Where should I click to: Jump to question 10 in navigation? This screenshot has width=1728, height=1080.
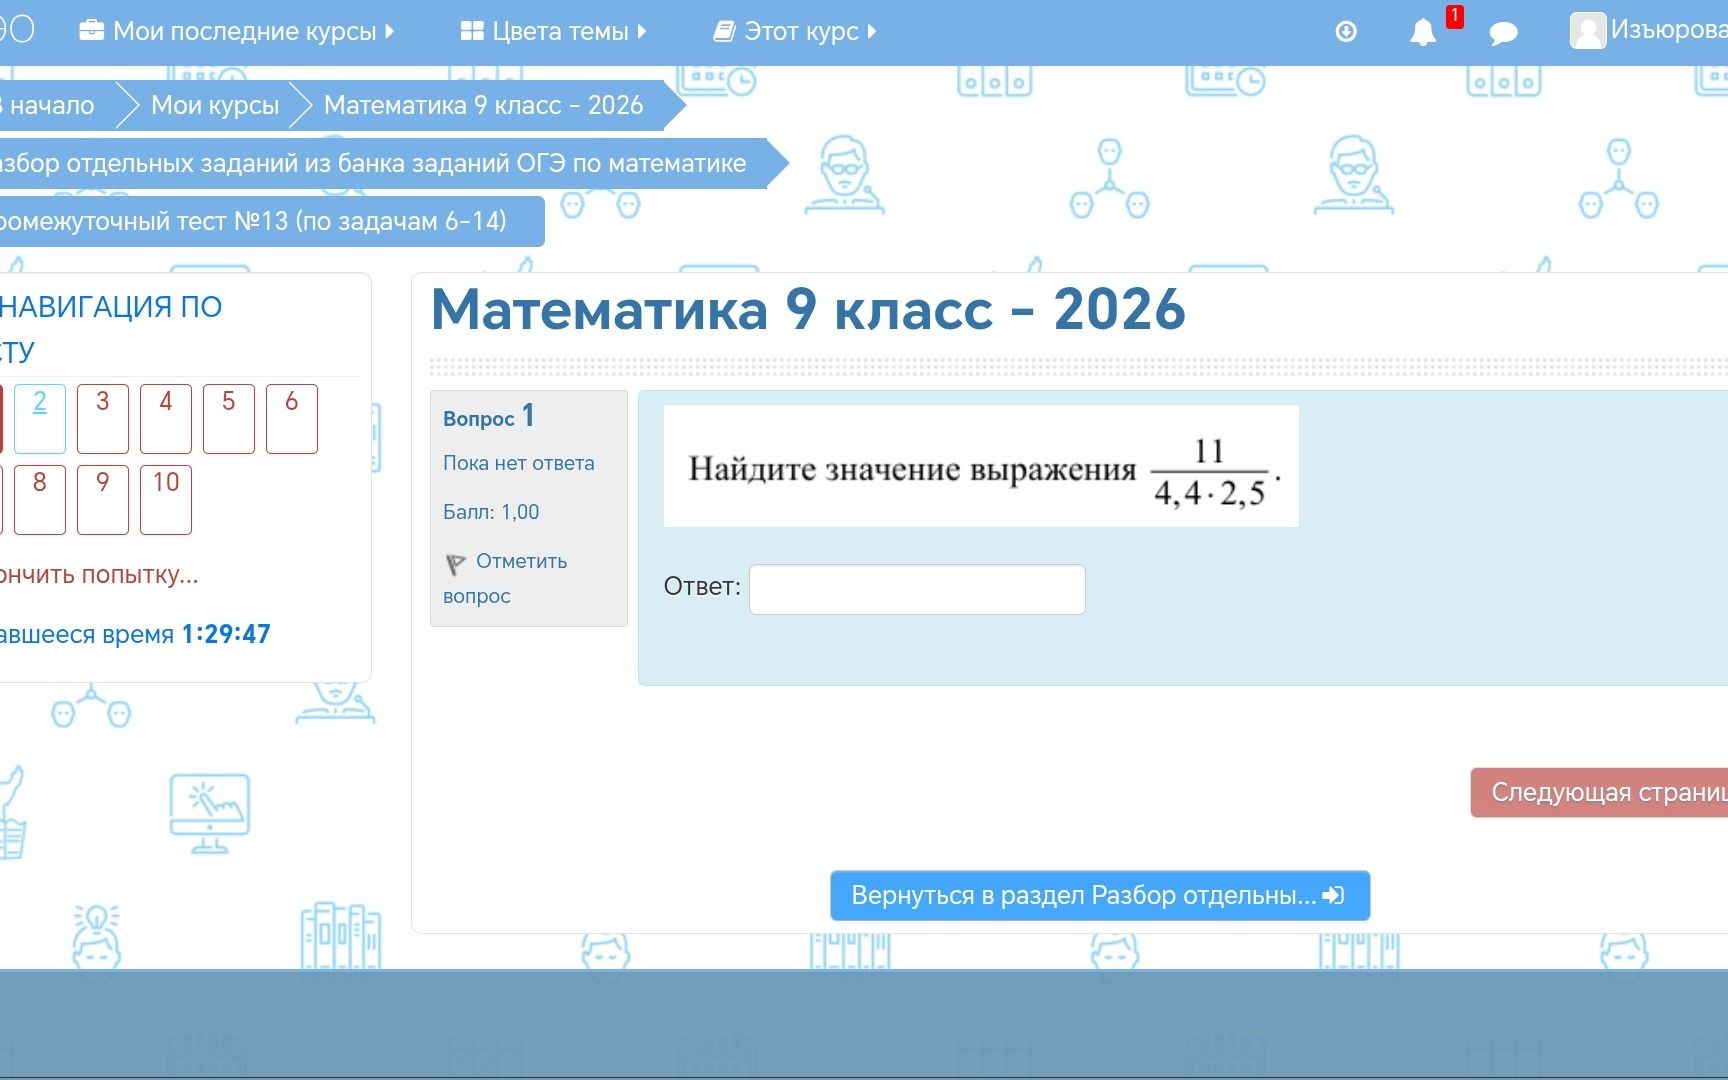(166, 499)
